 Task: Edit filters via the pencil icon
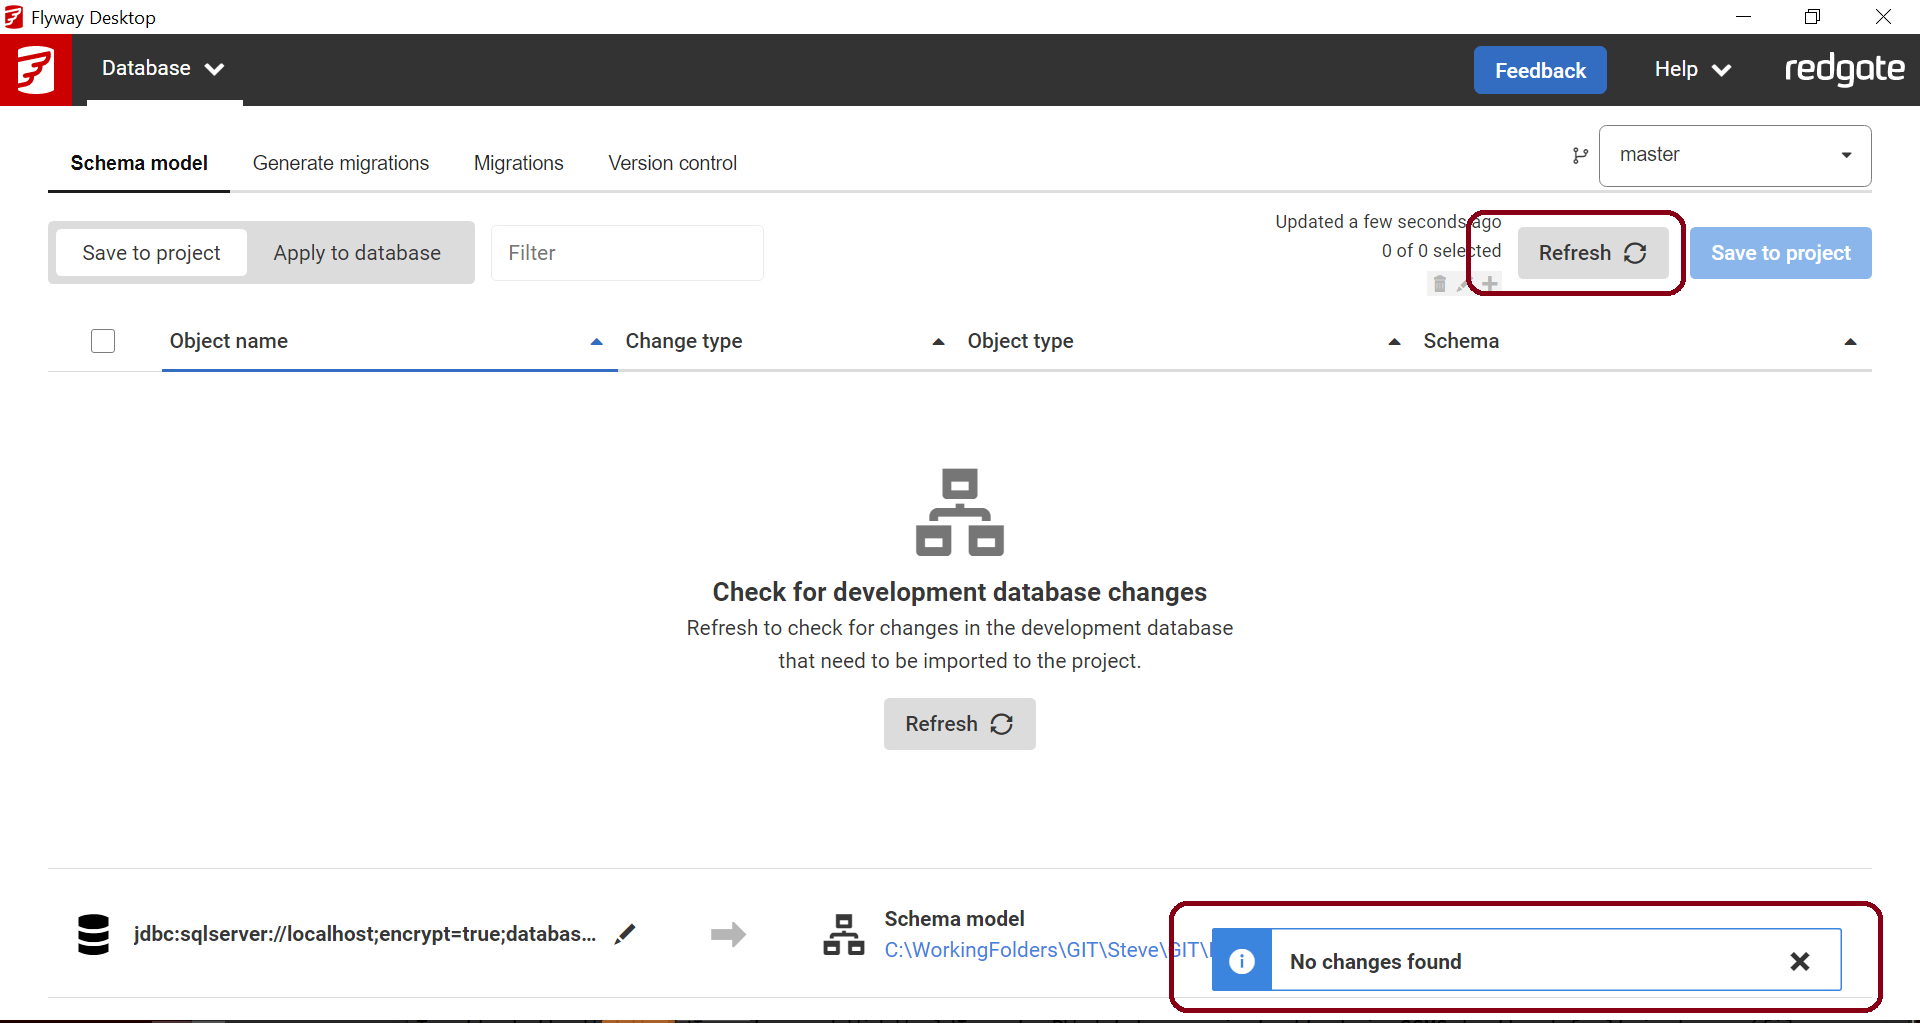coord(1464,284)
